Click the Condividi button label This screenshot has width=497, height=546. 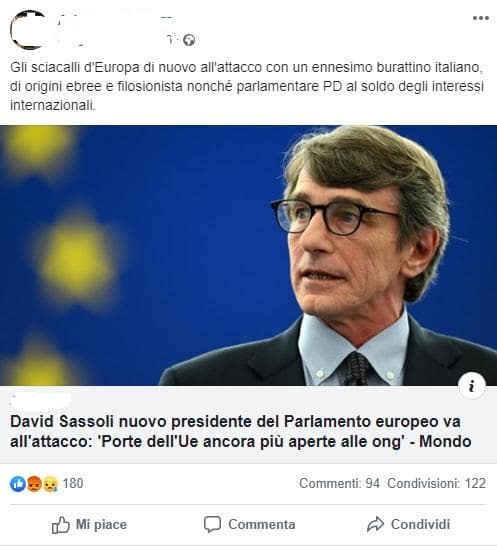point(420,524)
